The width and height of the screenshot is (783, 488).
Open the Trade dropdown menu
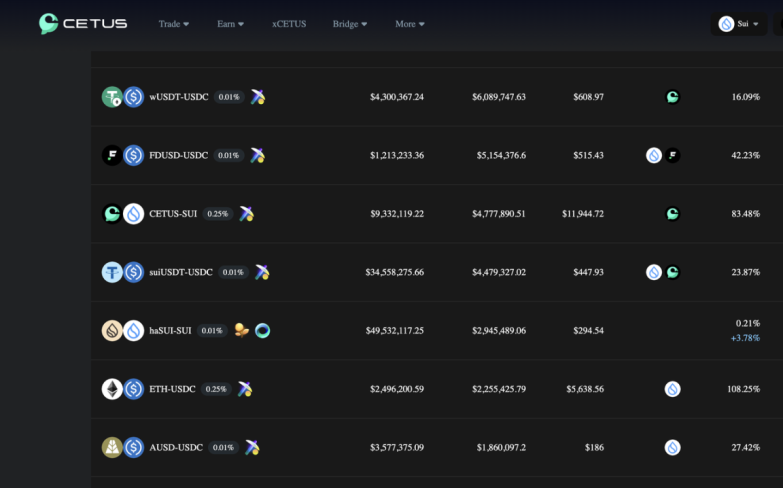pos(173,24)
